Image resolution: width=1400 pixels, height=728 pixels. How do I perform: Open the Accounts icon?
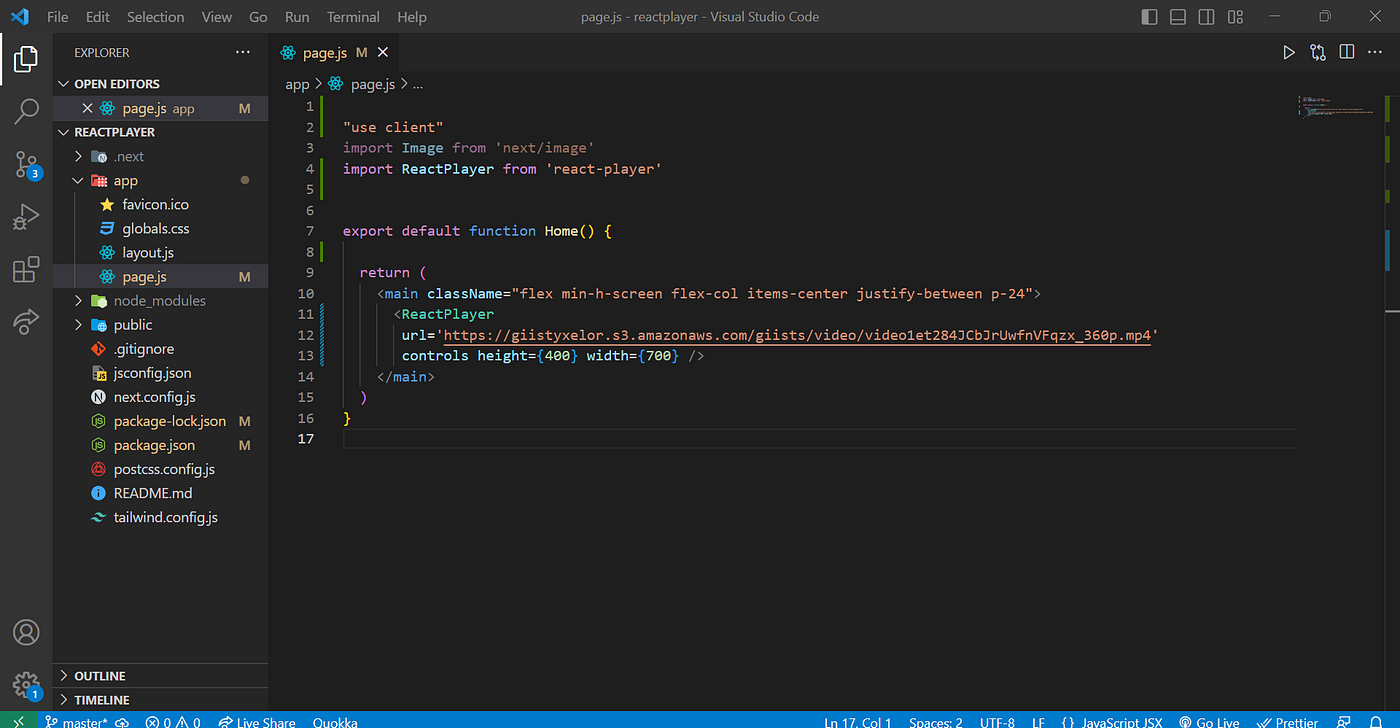(x=26, y=632)
